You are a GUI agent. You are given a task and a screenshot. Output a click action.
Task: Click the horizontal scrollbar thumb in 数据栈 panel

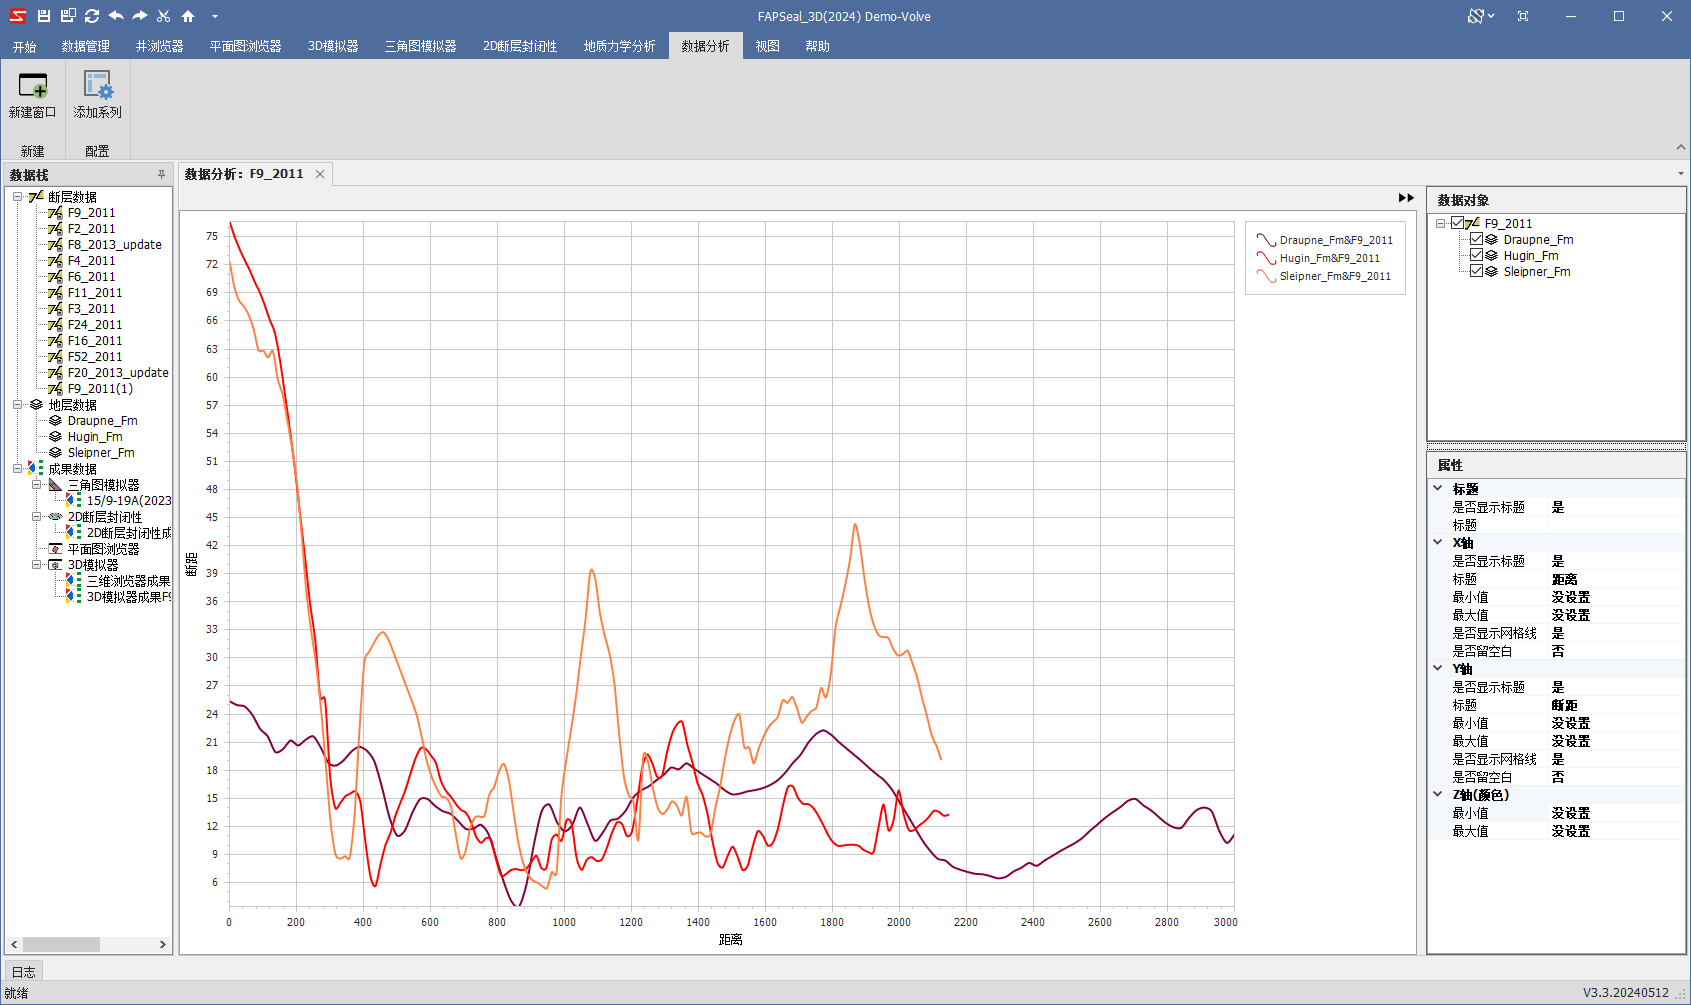[62, 944]
